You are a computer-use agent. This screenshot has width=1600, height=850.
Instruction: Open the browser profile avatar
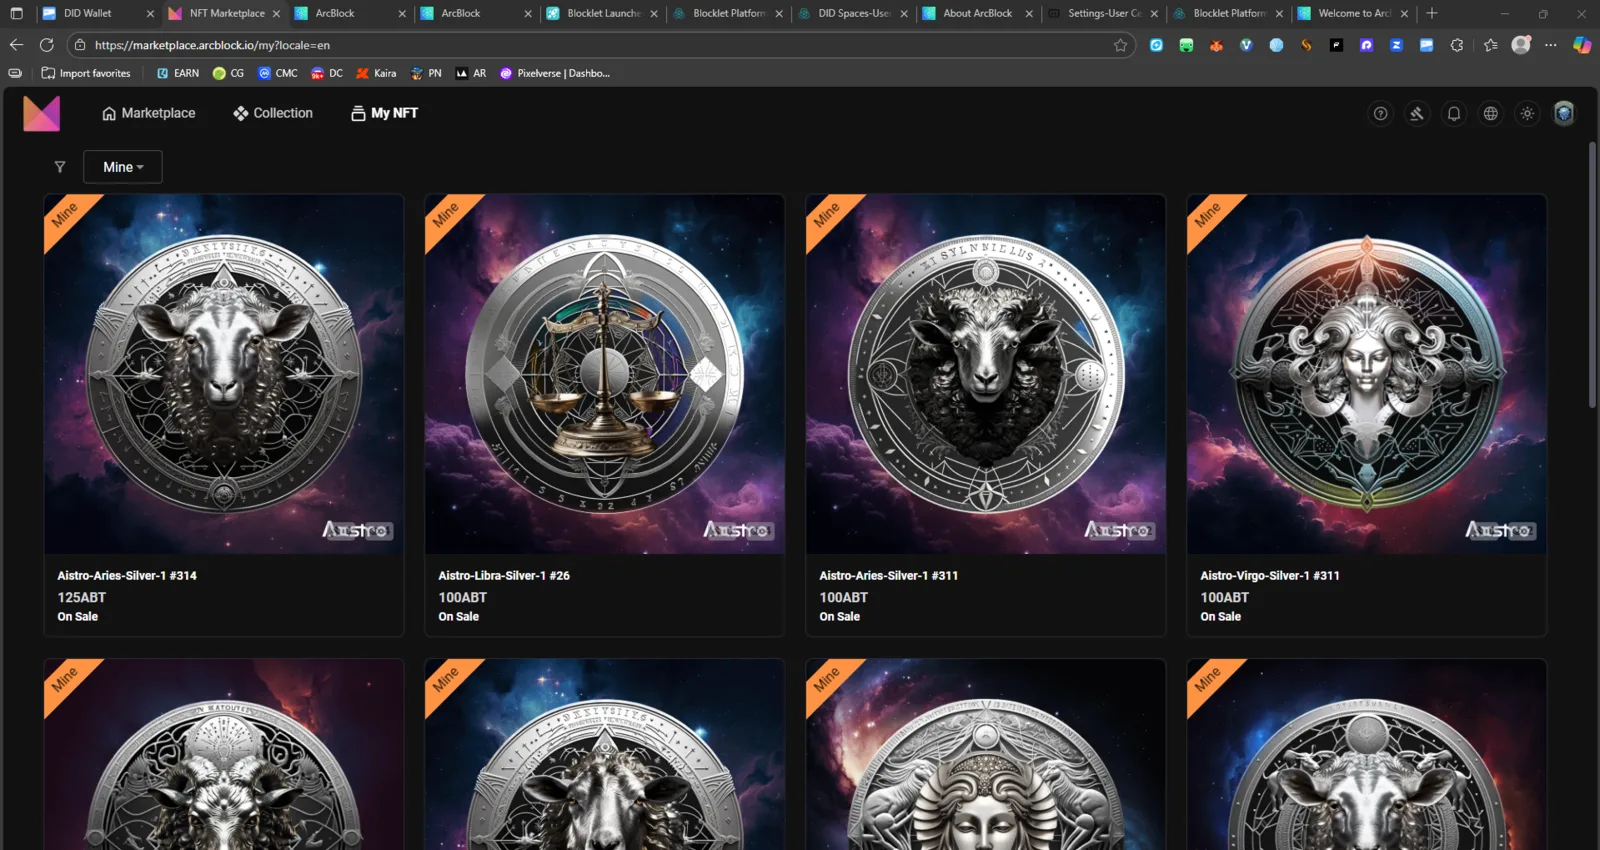click(x=1521, y=45)
